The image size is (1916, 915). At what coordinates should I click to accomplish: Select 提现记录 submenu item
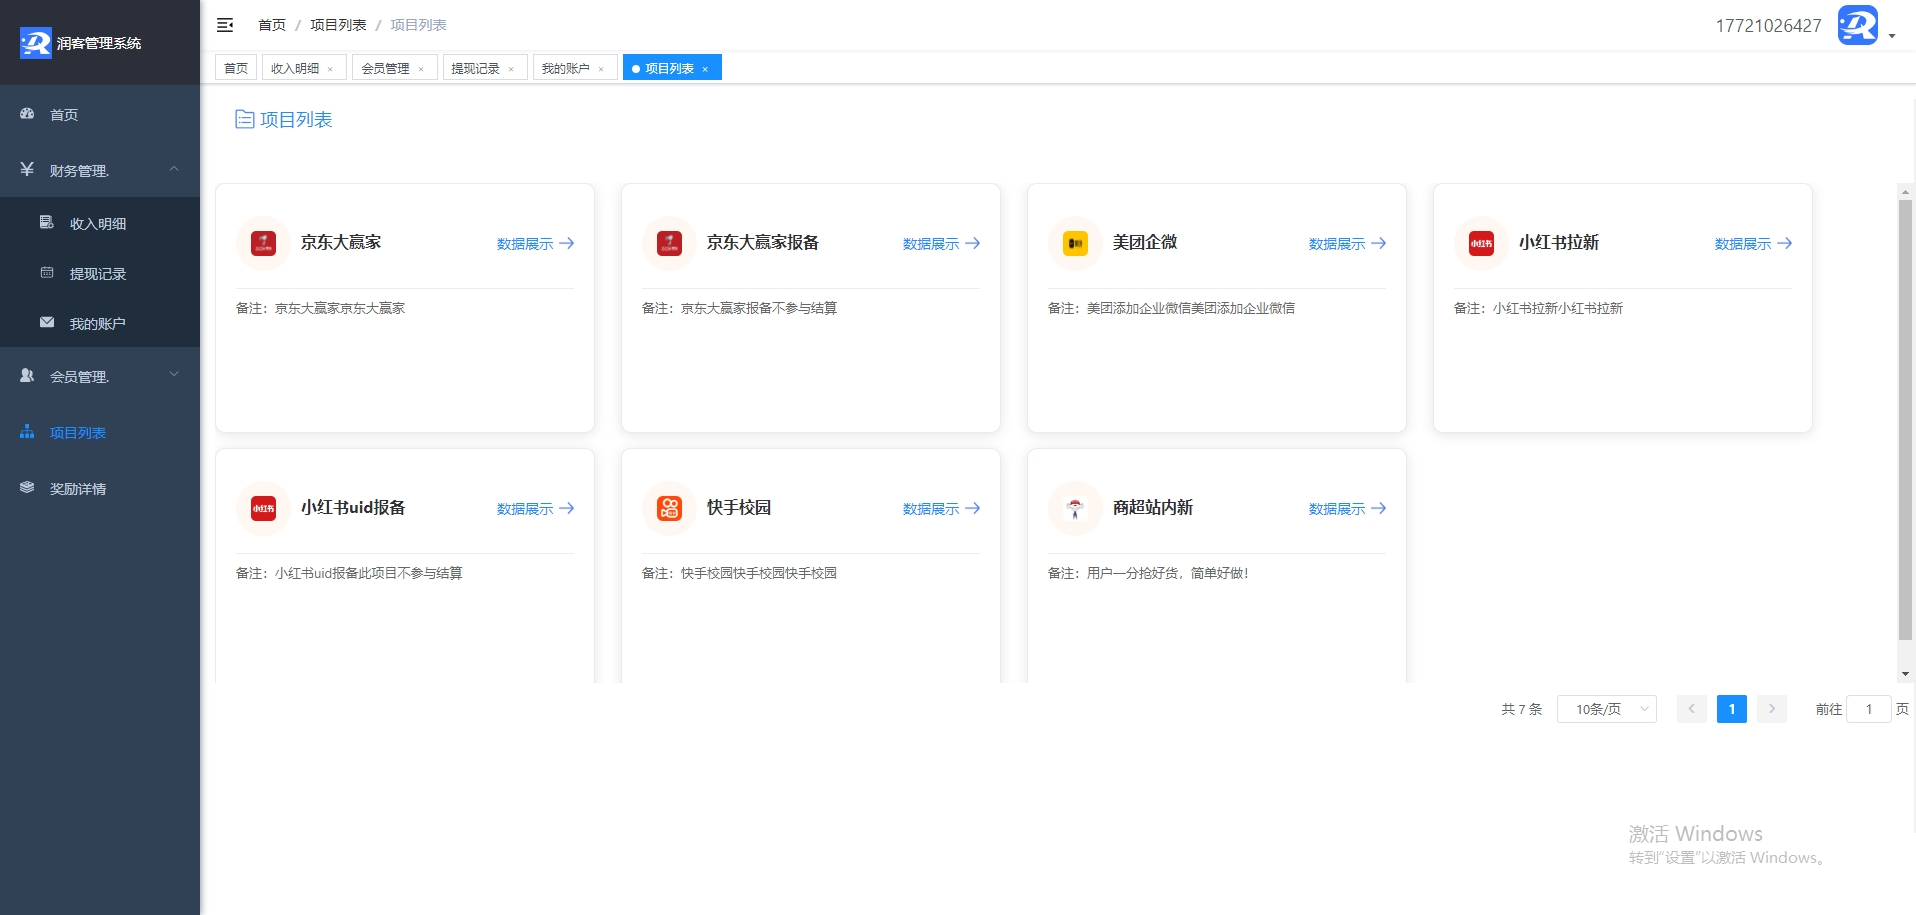pyautogui.click(x=100, y=273)
